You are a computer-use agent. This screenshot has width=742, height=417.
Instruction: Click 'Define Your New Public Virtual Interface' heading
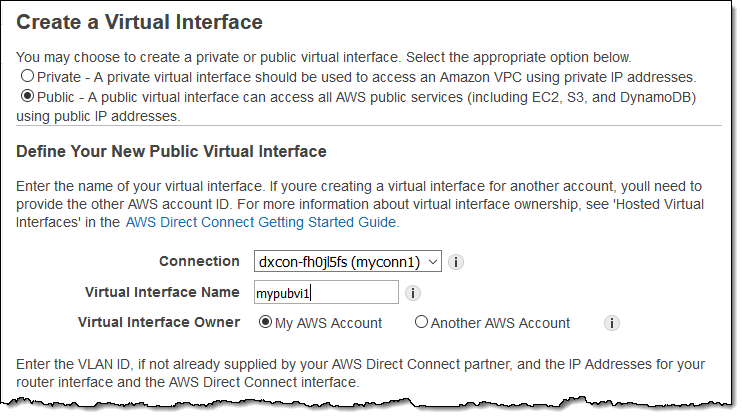point(172,151)
